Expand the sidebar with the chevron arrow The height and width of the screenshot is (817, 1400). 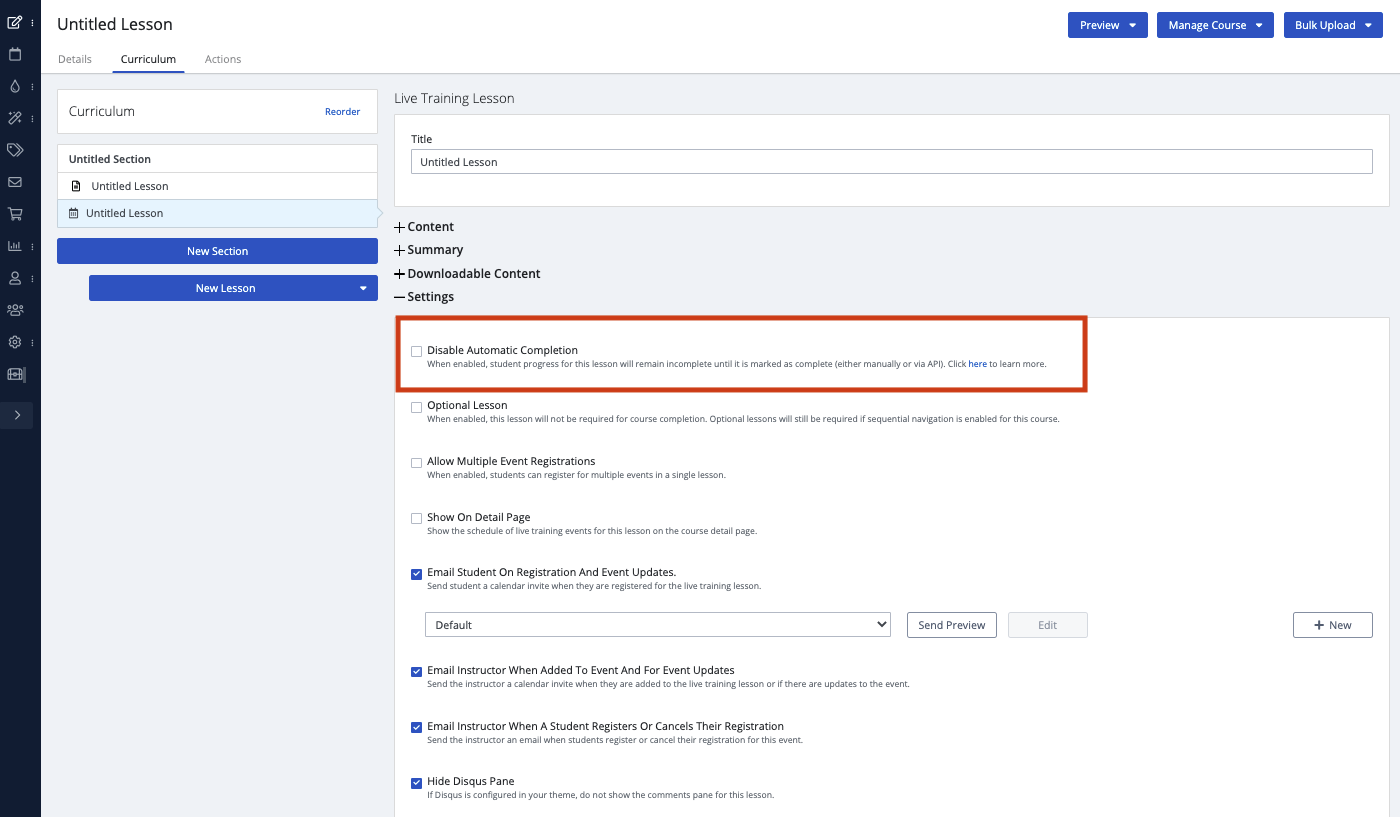click(17, 415)
